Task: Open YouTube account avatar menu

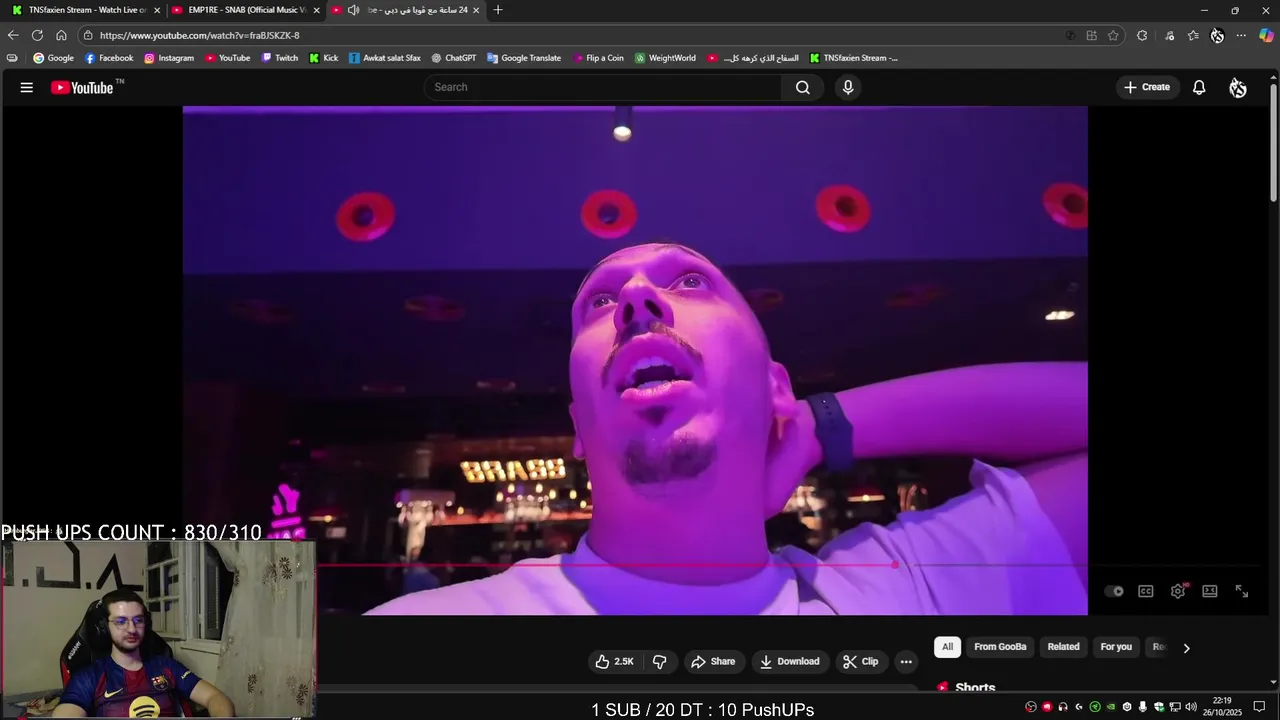Action: tap(1238, 87)
